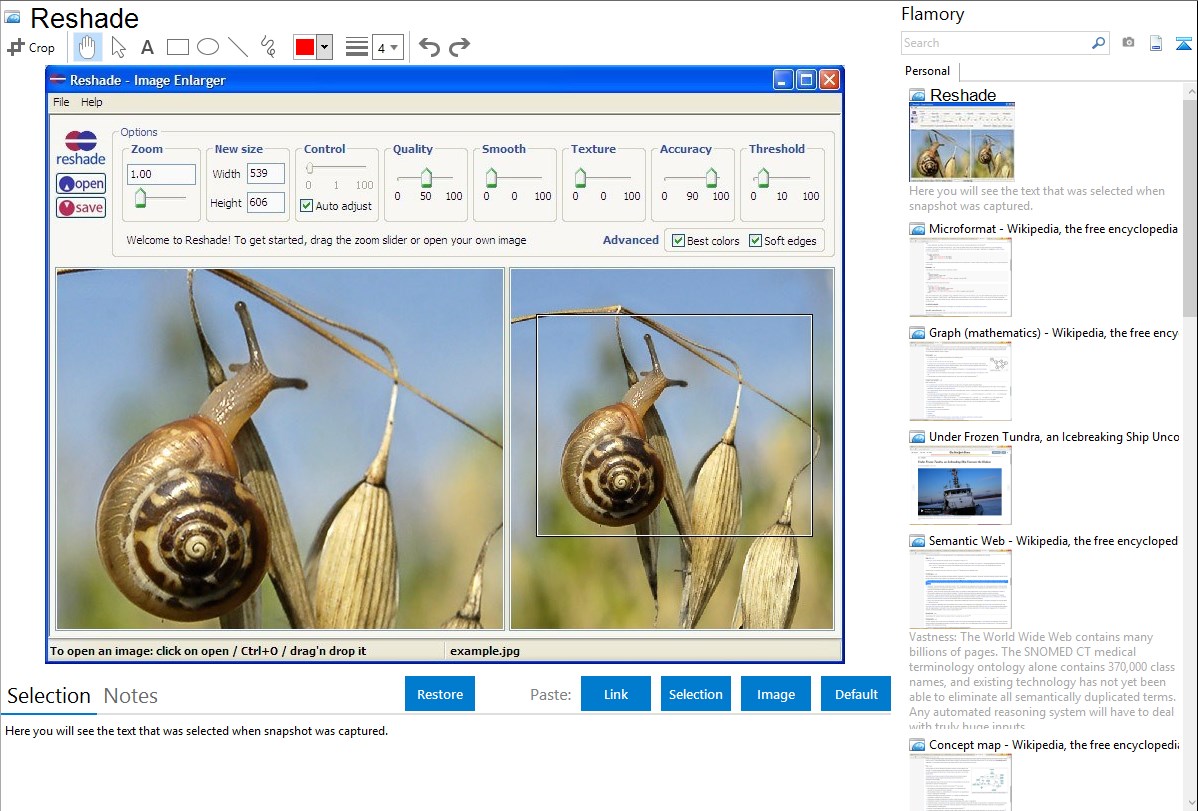Click the open image button
The width and height of the screenshot is (1198, 811).
coord(81,183)
